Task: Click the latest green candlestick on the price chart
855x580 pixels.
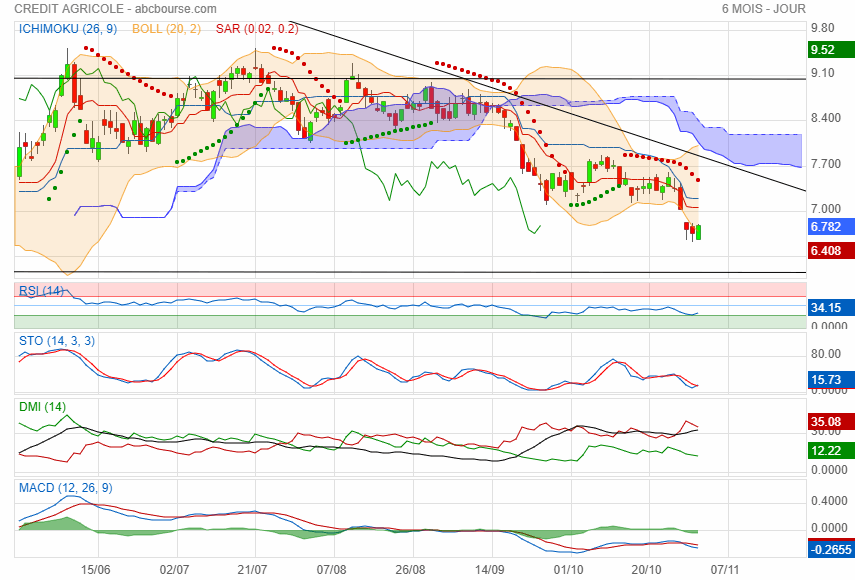Action: pos(699,232)
